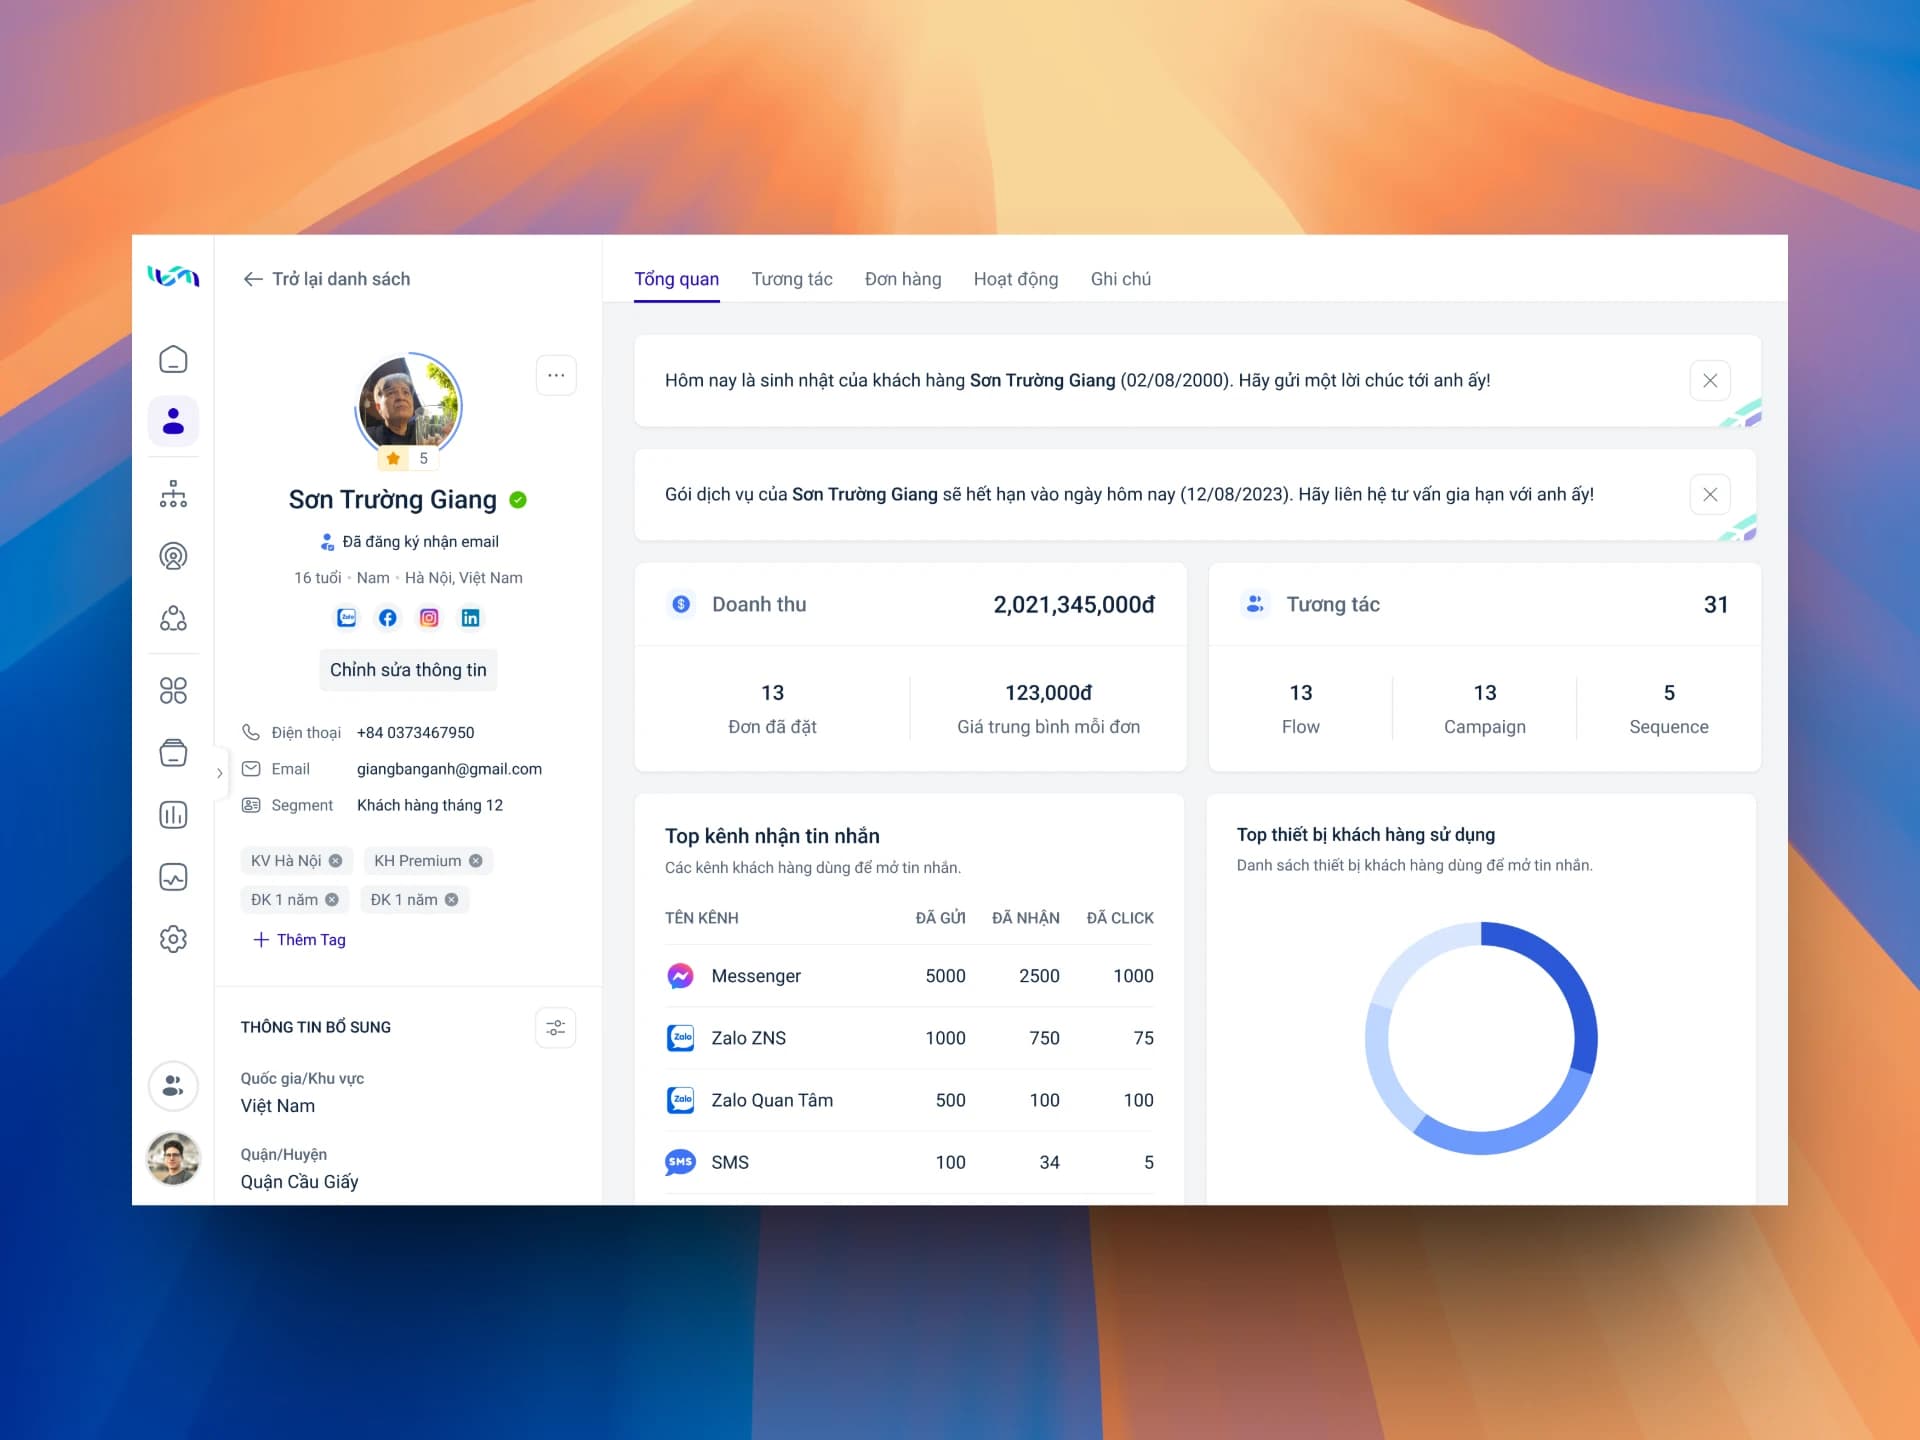
Task: Open customer's Facebook profile icon
Action: 388,618
